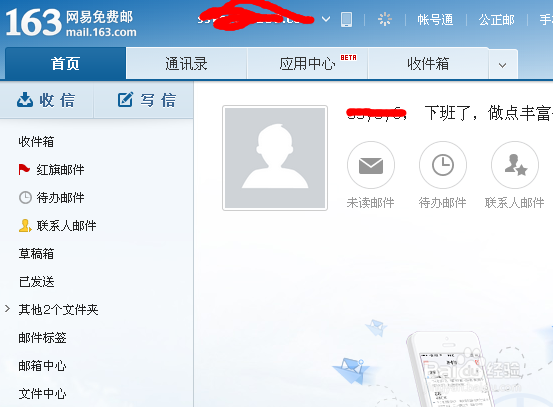Open 公正邮 link in header
553x407 pixels.
click(x=497, y=20)
